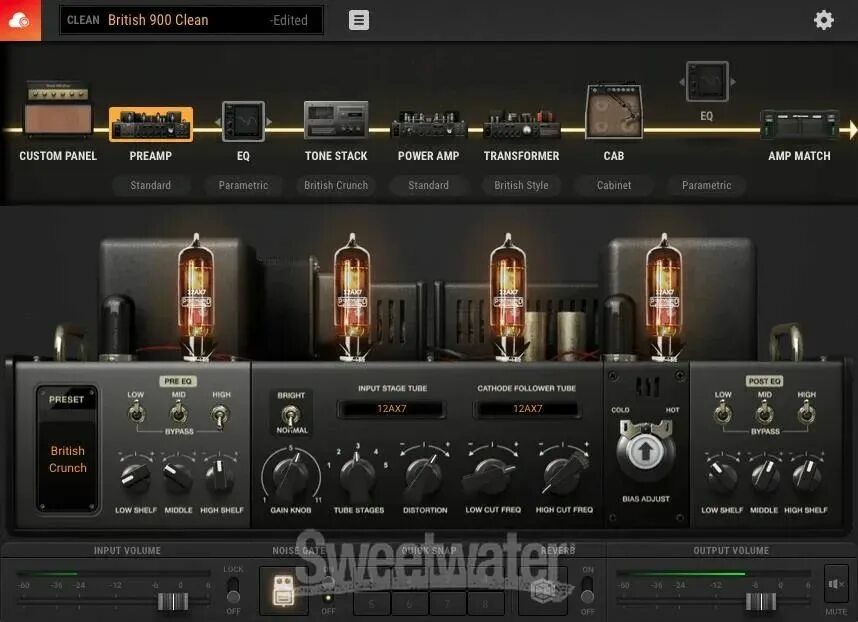
Task: Toggle the Post EQ Mid switch
Action: (764, 413)
